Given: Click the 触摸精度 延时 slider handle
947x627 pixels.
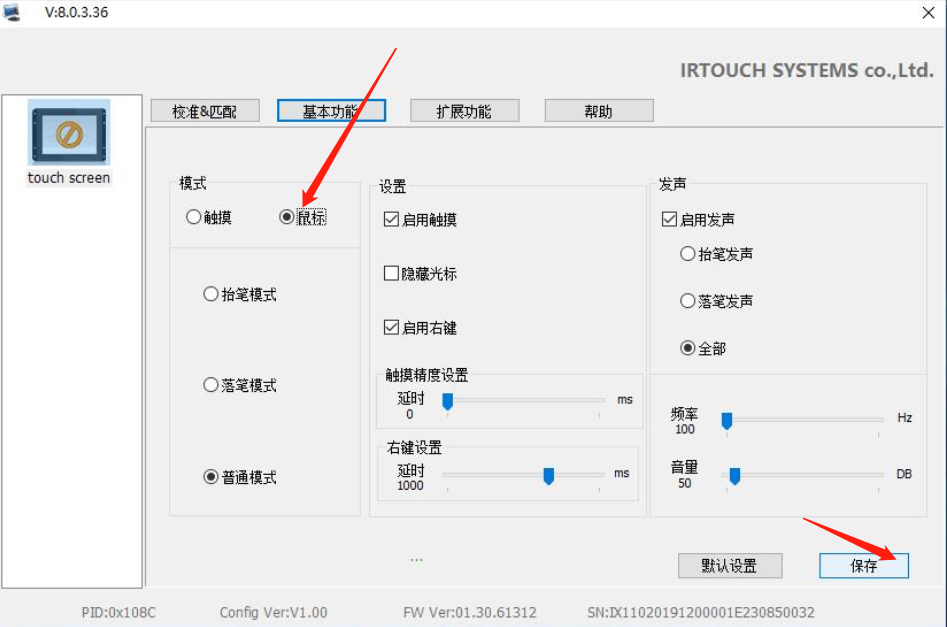Looking at the screenshot, I should [448, 402].
